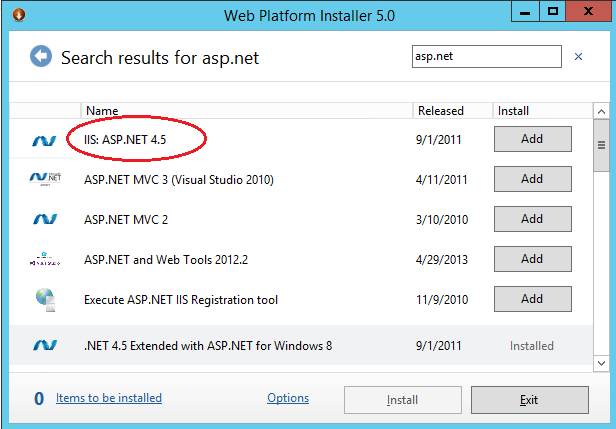Click the 4/29/2013 release date
This screenshot has height=429, width=616.
(x=442, y=260)
